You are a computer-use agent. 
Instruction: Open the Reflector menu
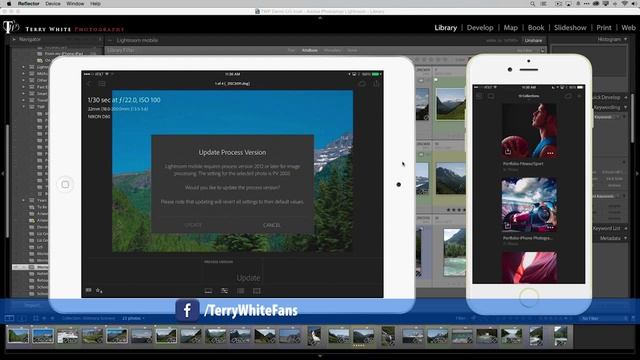tap(29, 4)
